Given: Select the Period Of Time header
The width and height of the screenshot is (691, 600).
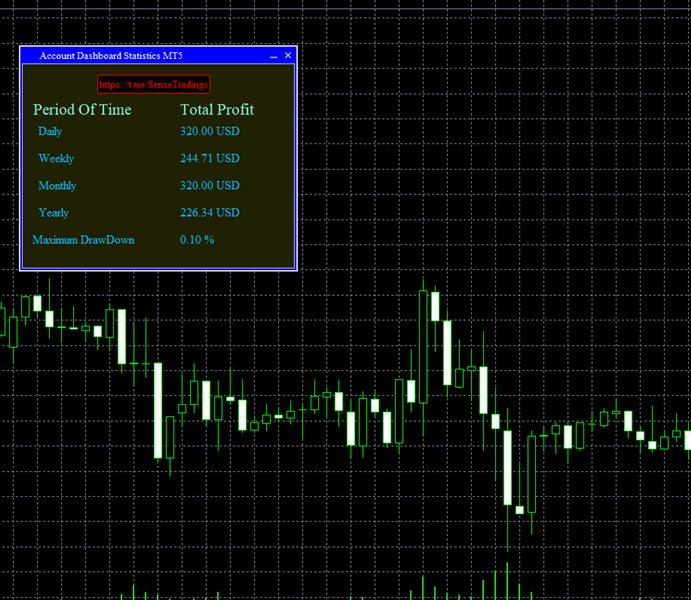Looking at the screenshot, I should [82, 110].
